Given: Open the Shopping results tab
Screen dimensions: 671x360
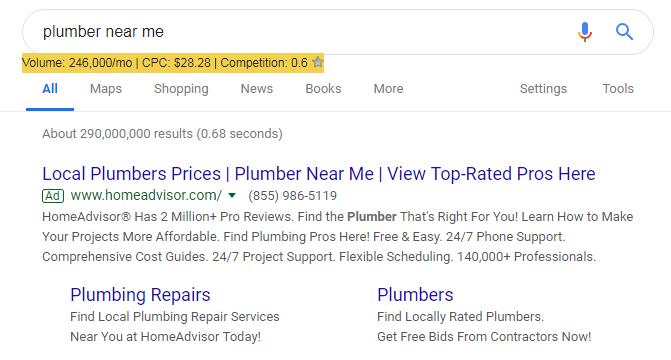Looking at the screenshot, I should (x=181, y=89).
